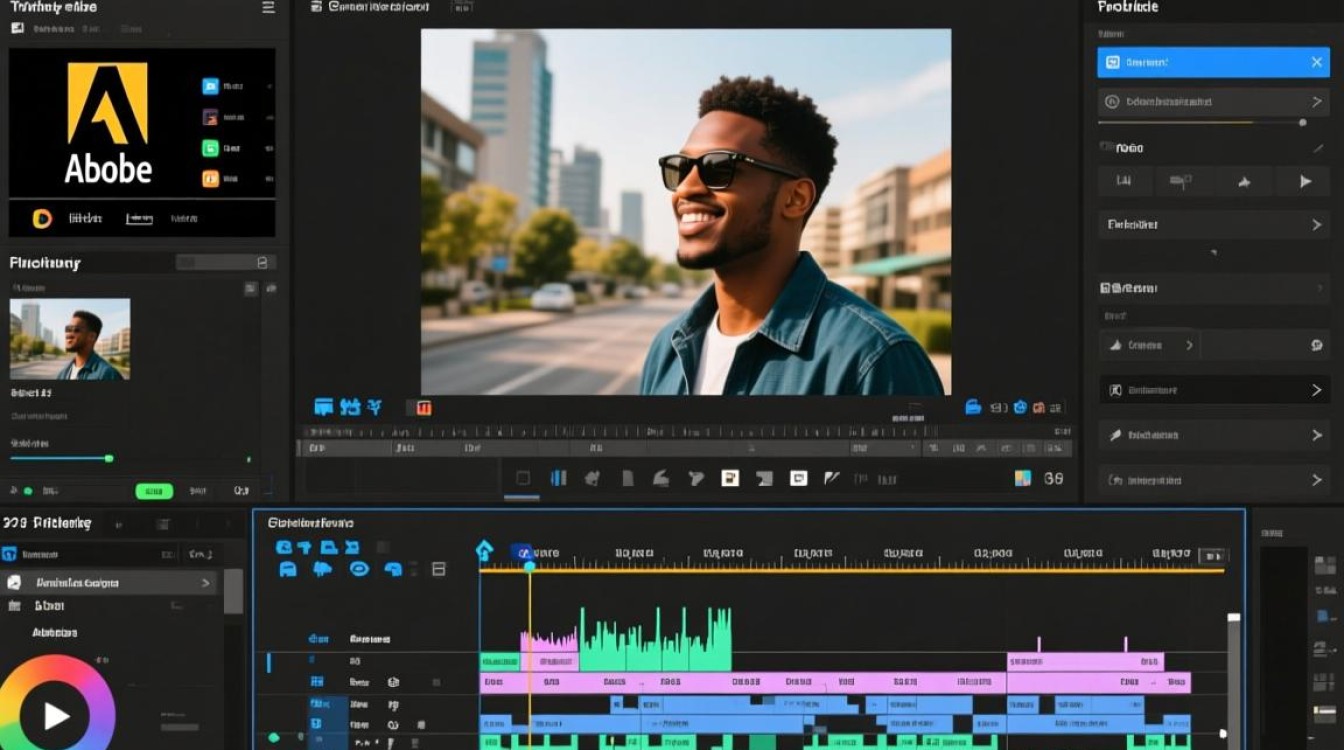The image size is (1344, 750).
Task: Expand the bottom-most right panel row chevron
Action: coord(1316,480)
